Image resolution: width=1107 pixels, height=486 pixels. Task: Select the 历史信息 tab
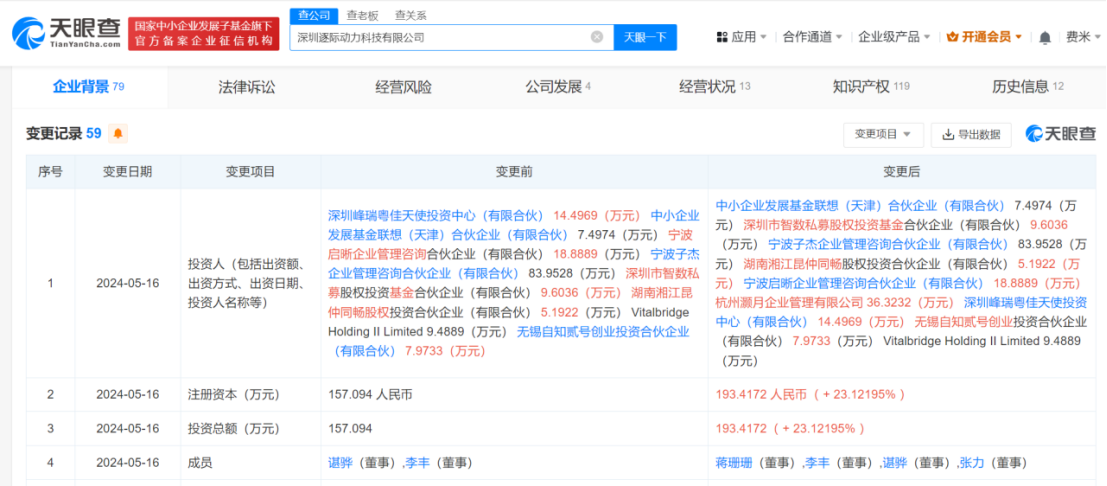(1027, 87)
